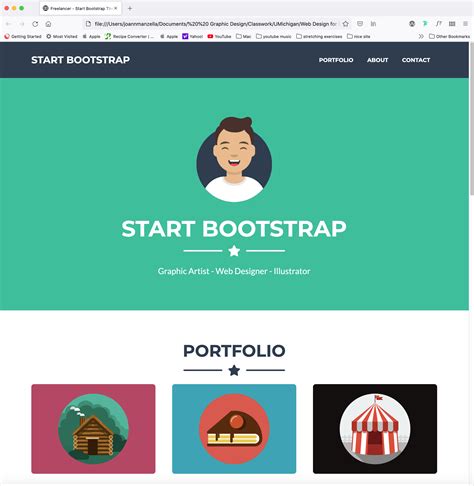This screenshot has width=474, height=486.
Task: Show more bookmarks via double chevron
Action: (421, 36)
